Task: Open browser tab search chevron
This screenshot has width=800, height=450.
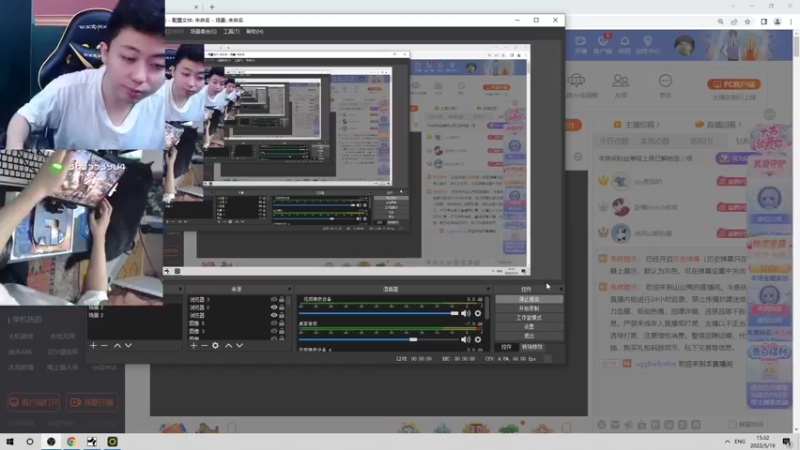Action: 733,6
